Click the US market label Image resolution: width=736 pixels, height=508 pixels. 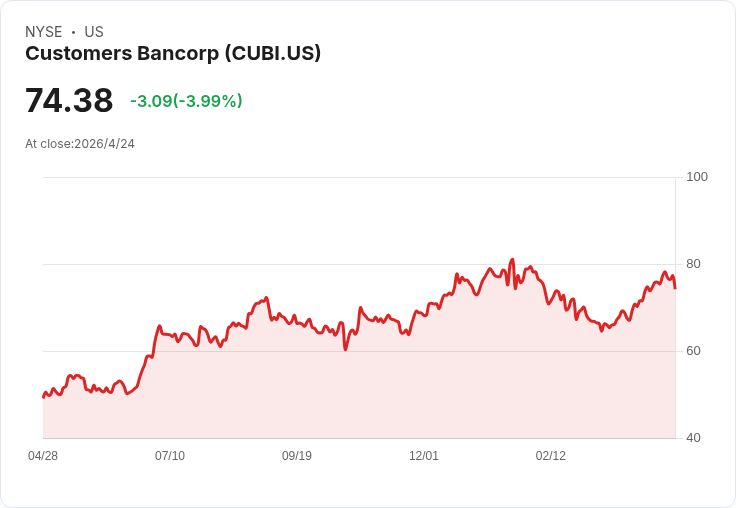(x=94, y=32)
